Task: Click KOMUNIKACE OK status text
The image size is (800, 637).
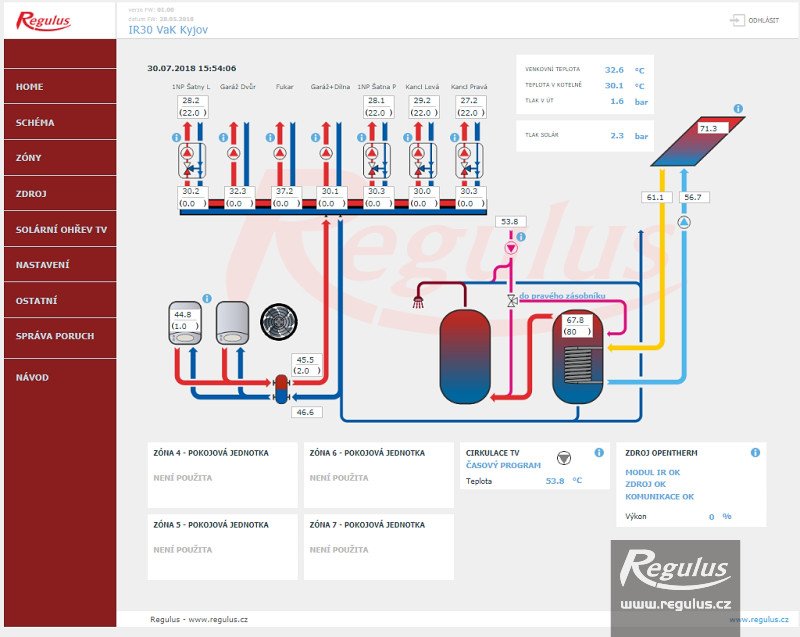Action: [x=659, y=497]
